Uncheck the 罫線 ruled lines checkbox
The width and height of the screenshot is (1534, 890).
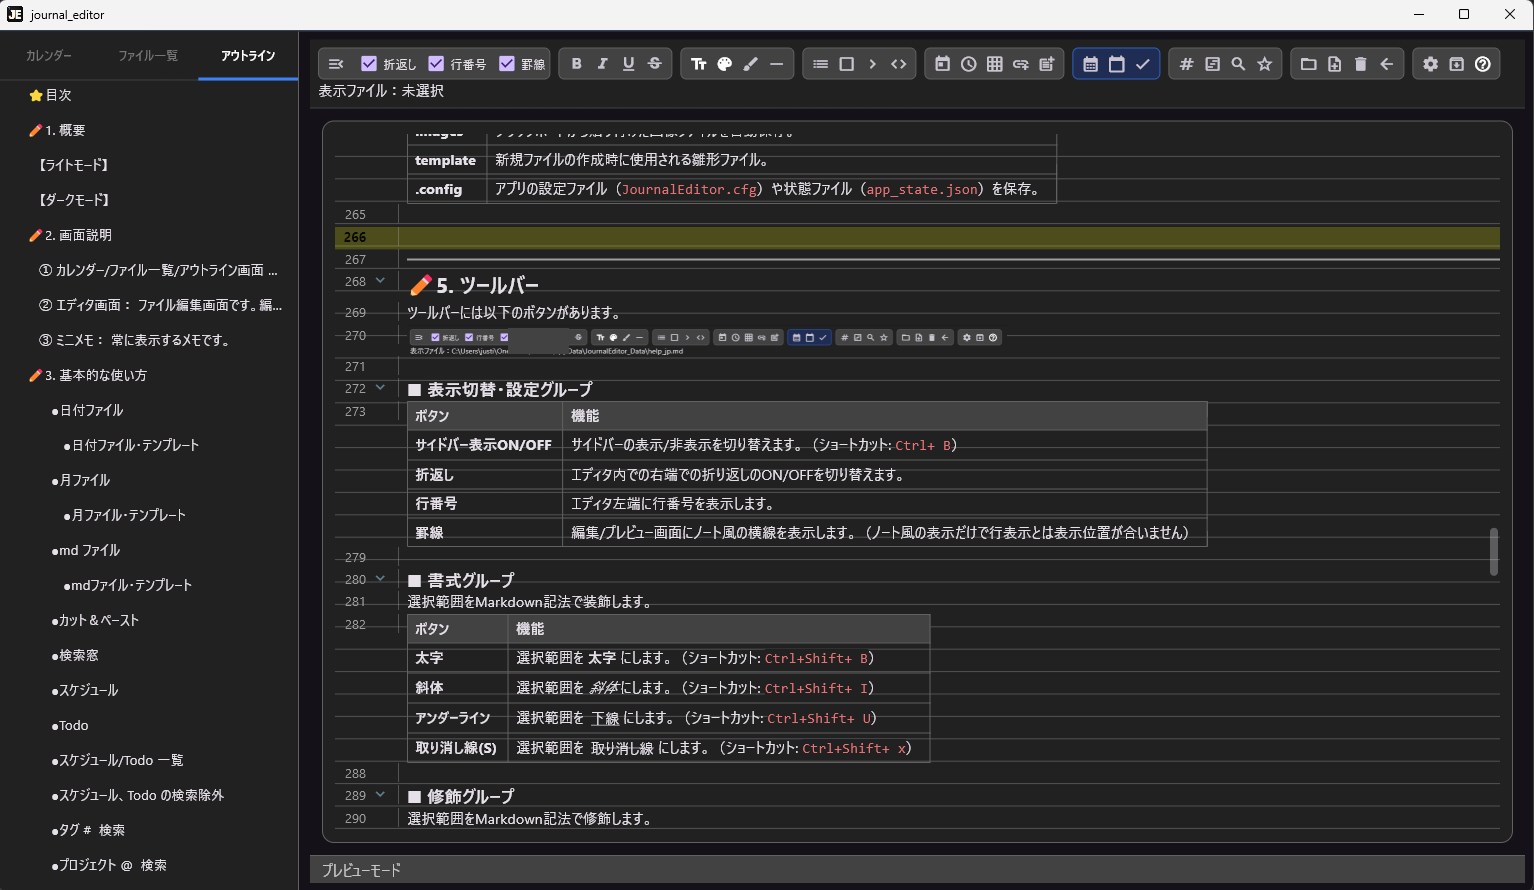tap(507, 64)
